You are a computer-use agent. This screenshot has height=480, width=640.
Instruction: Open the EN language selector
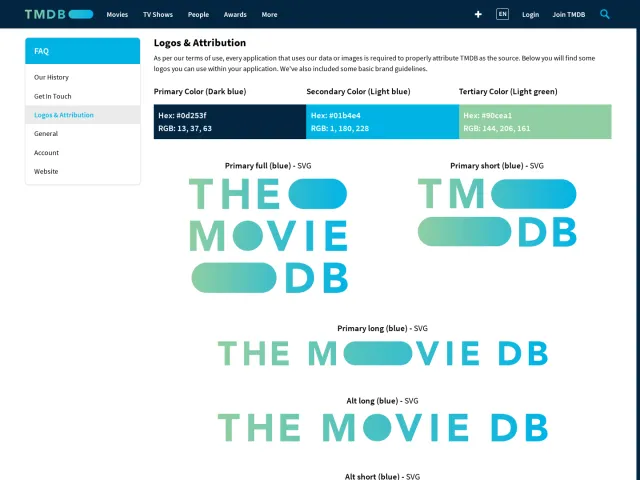click(x=502, y=14)
